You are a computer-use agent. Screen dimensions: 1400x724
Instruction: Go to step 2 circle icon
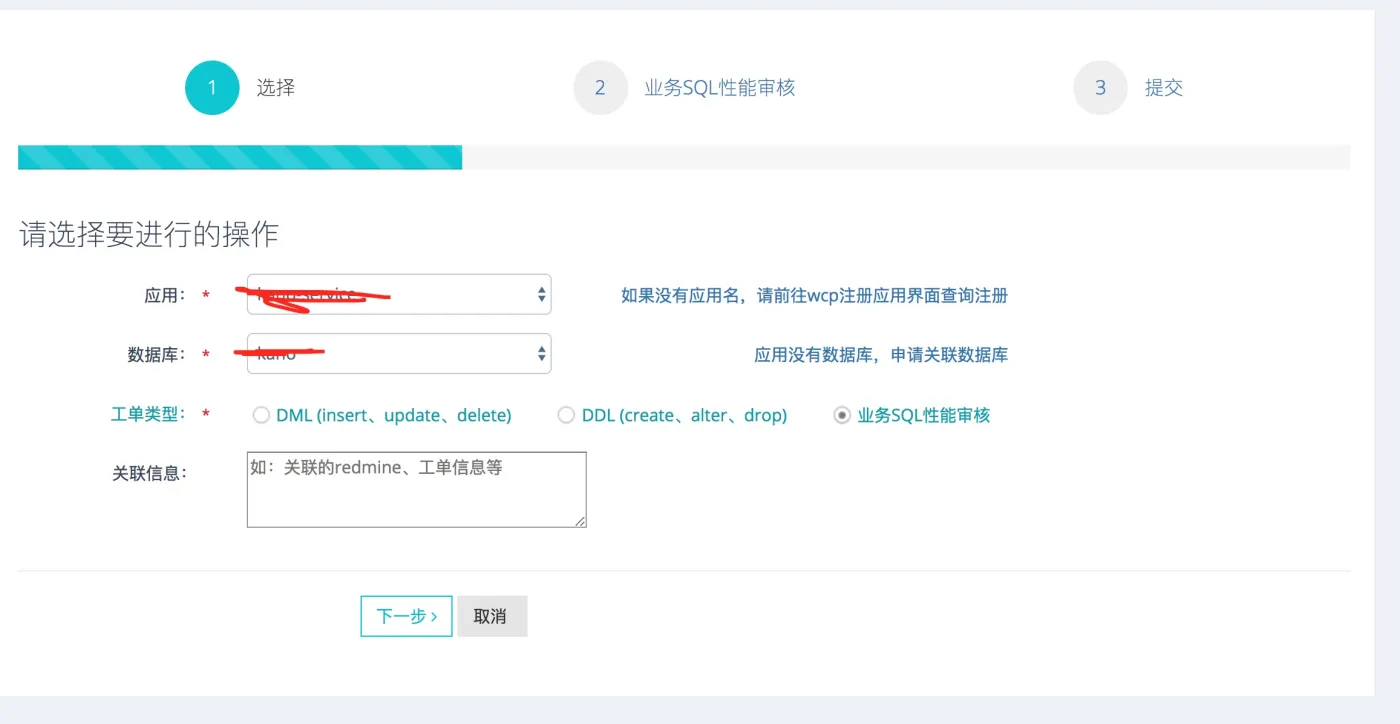coord(600,88)
